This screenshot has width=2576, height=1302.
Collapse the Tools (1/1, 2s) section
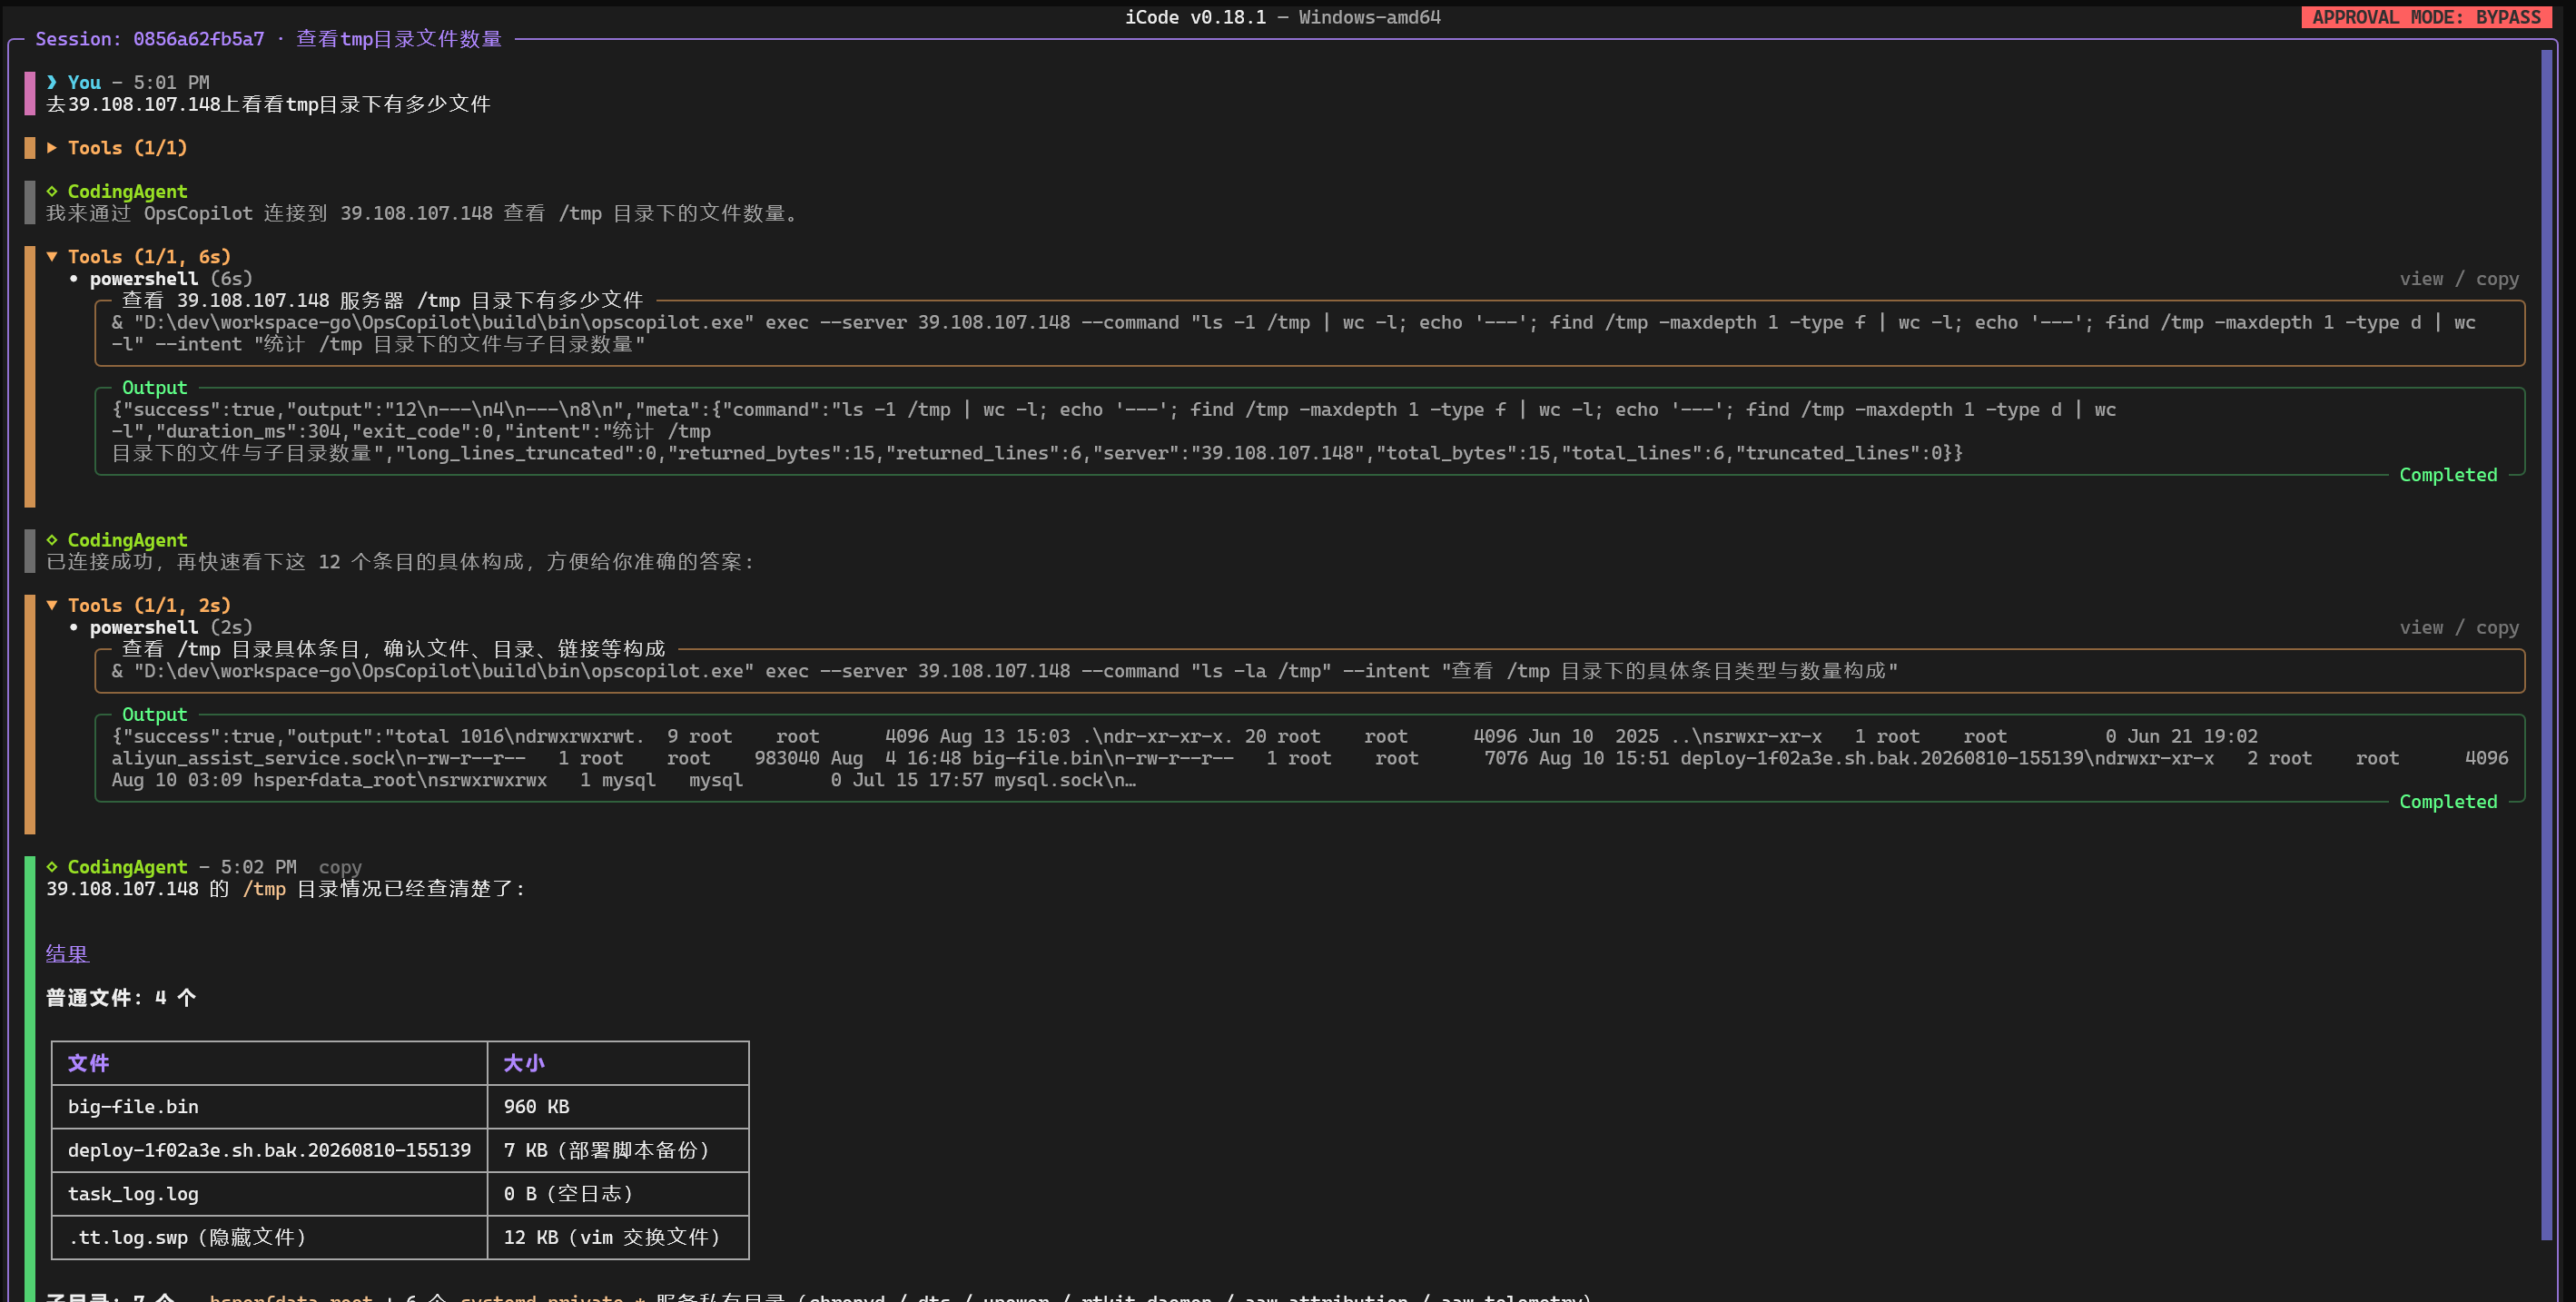[139, 605]
